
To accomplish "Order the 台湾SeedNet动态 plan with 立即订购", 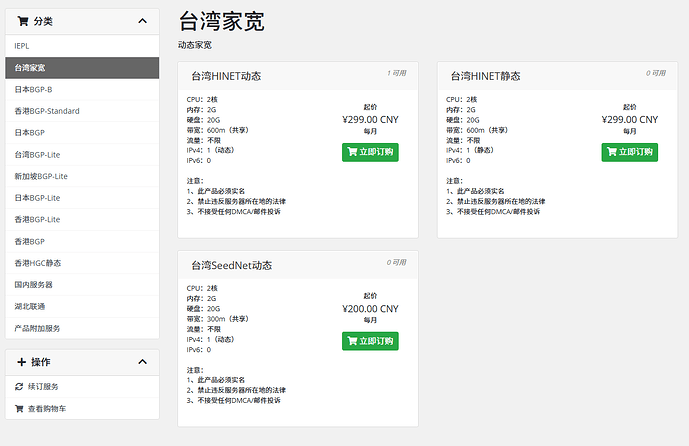I will (370, 341).
